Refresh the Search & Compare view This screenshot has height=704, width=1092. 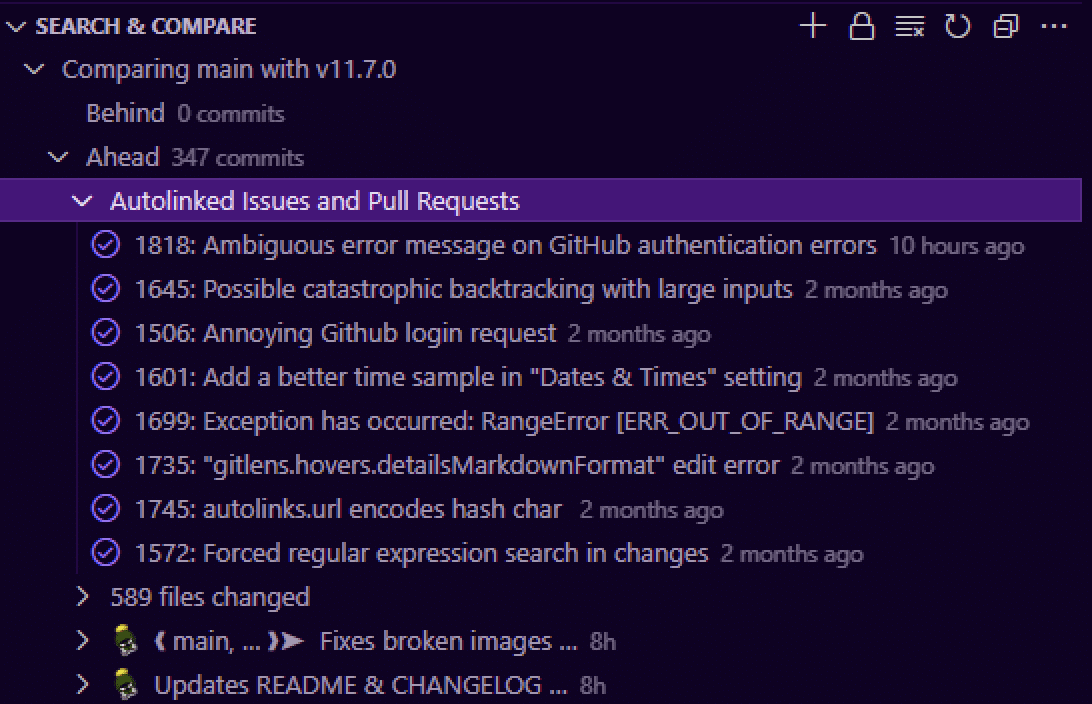(958, 26)
